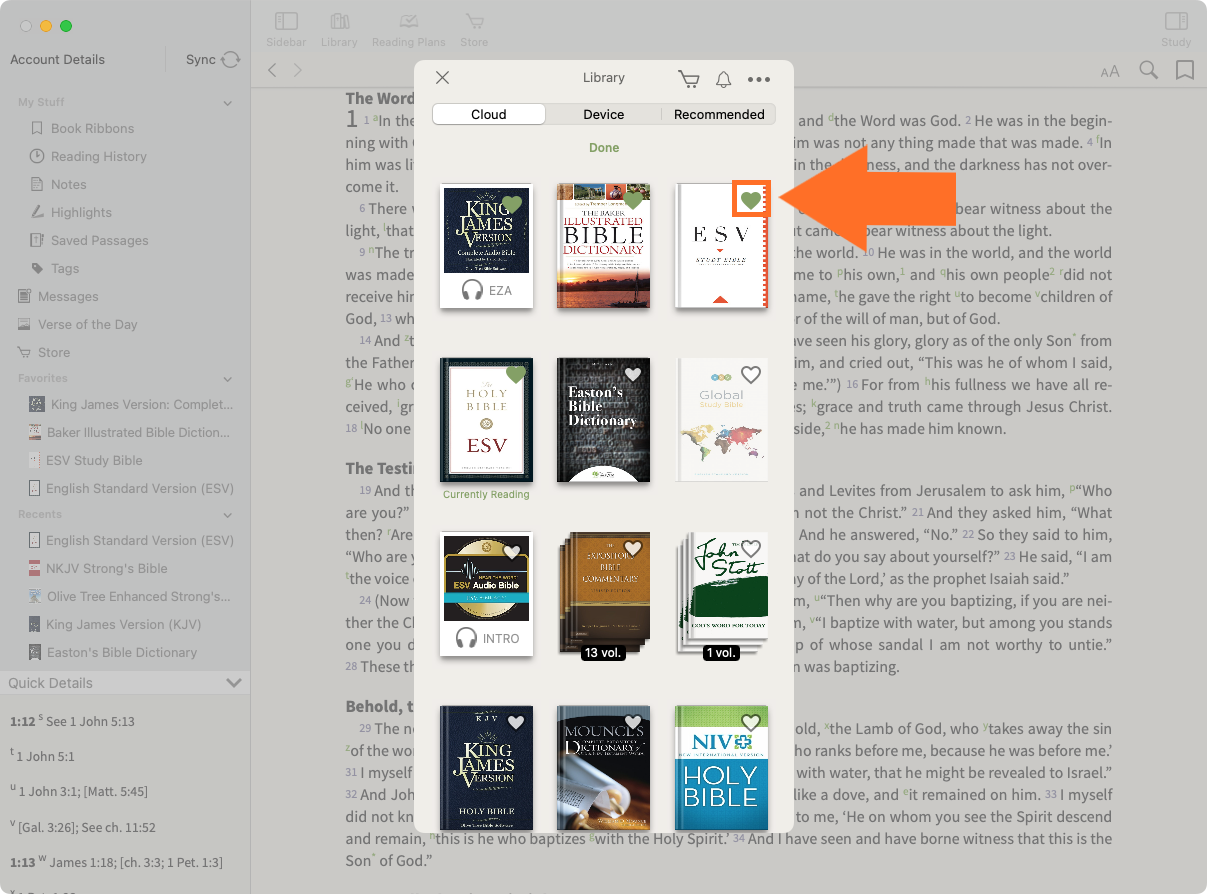The width and height of the screenshot is (1207, 894).
Task: Open the shopping cart in Library popup
Action: pyautogui.click(x=688, y=79)
